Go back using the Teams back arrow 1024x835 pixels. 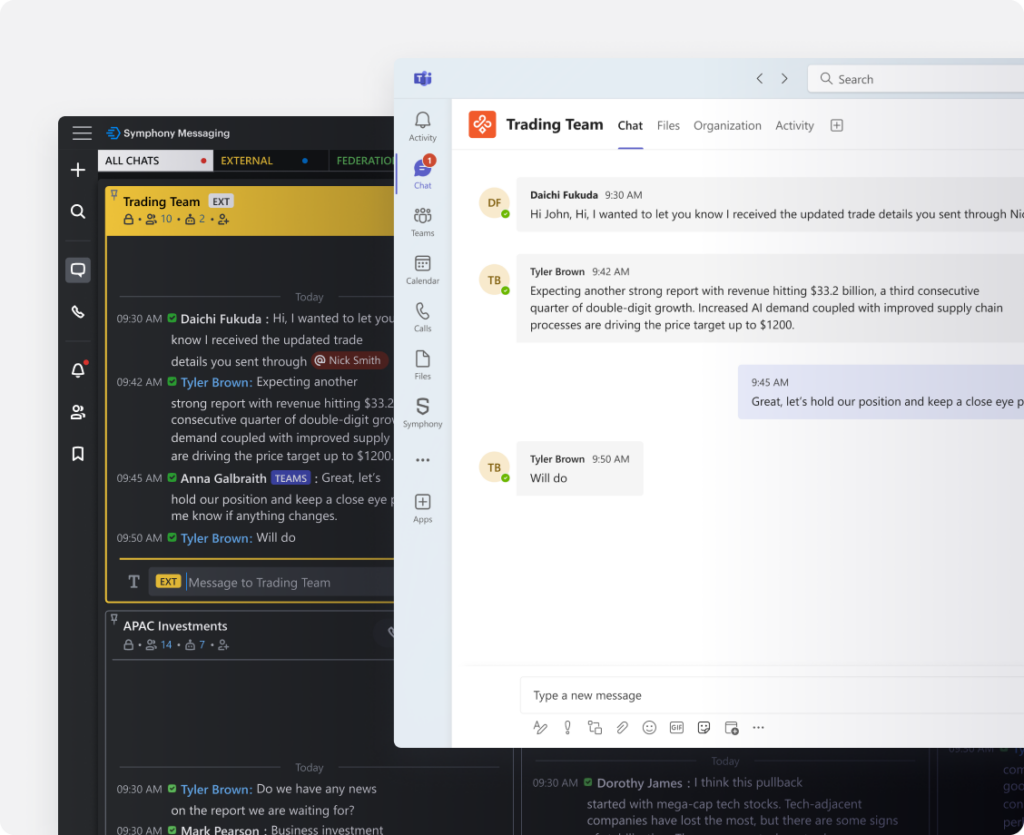pos(759,79)
